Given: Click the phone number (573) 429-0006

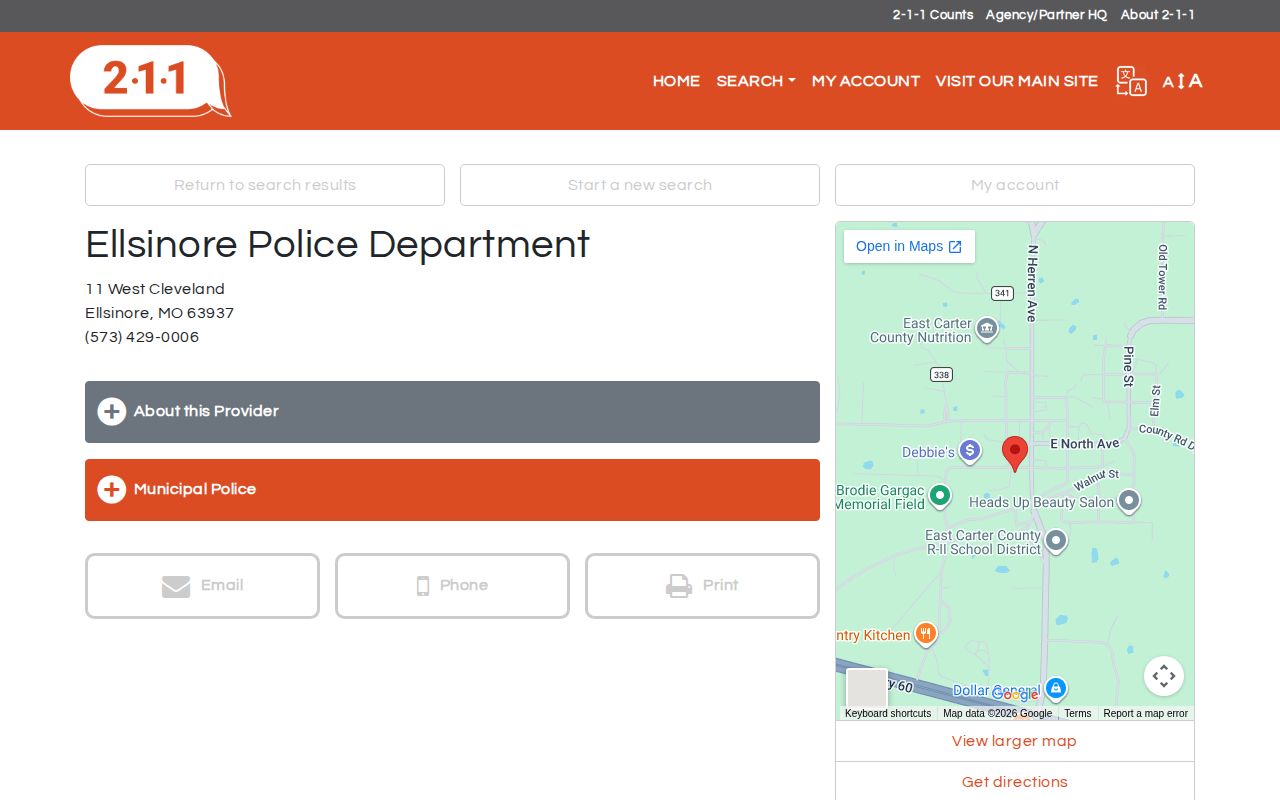Looking at the screenshot, I should [x=142, y=337].
